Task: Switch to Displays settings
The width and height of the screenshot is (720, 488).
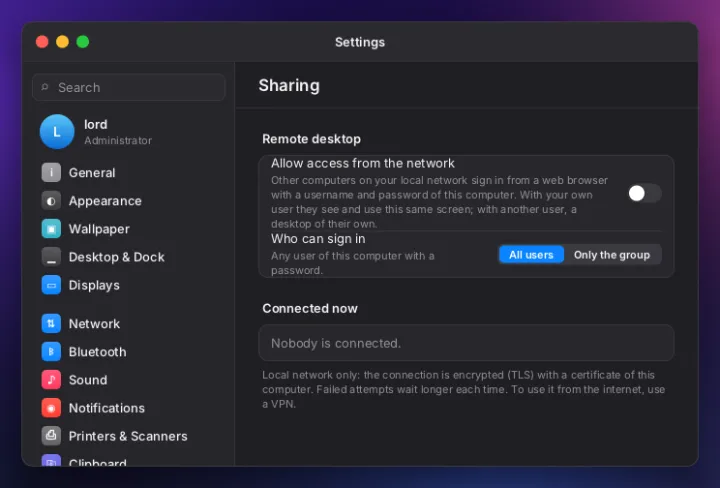Action: coord(94,286)
